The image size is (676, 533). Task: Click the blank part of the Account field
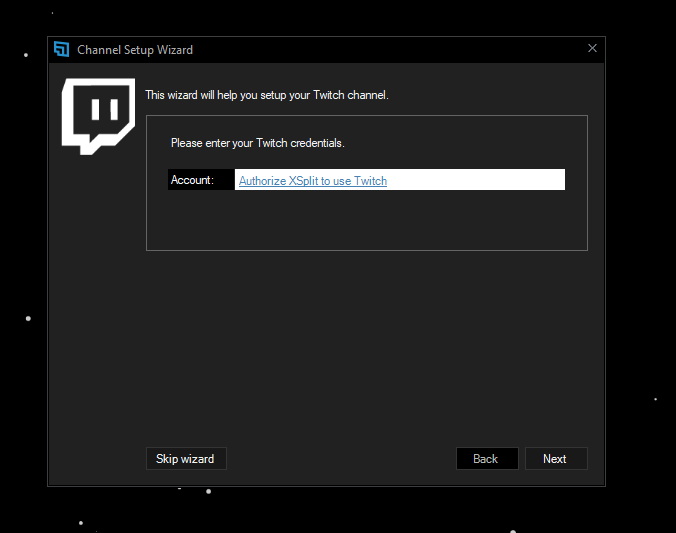click(x=474, y=179)
